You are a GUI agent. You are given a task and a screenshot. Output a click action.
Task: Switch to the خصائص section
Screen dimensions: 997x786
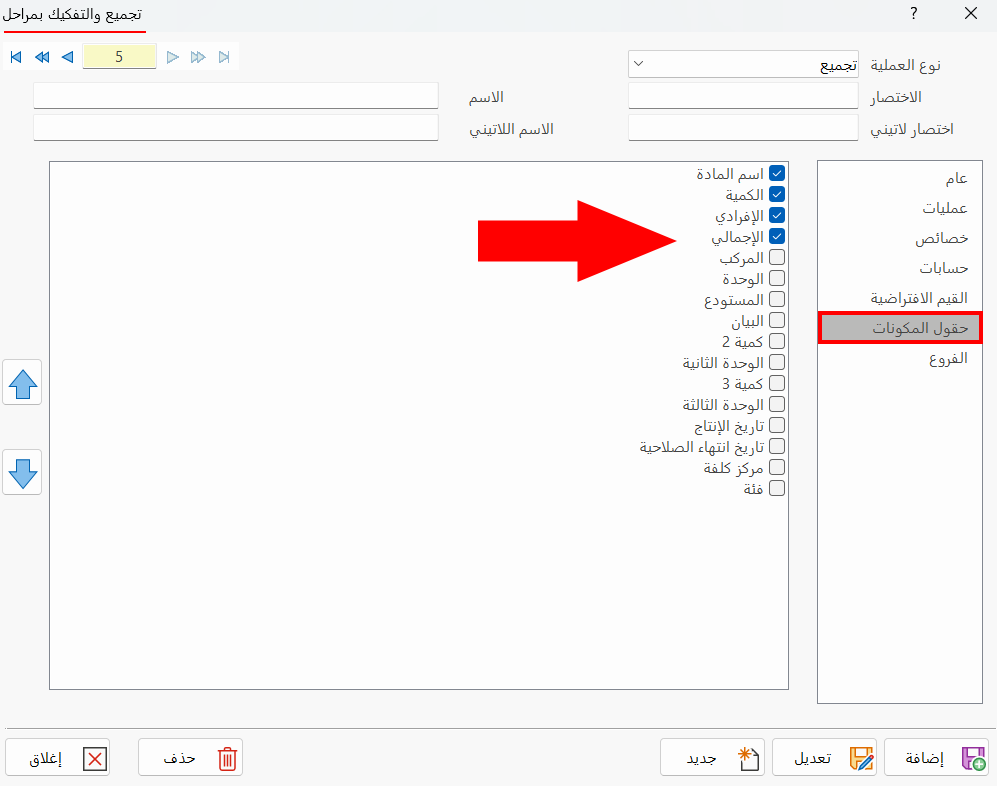(x=900, y=238)
